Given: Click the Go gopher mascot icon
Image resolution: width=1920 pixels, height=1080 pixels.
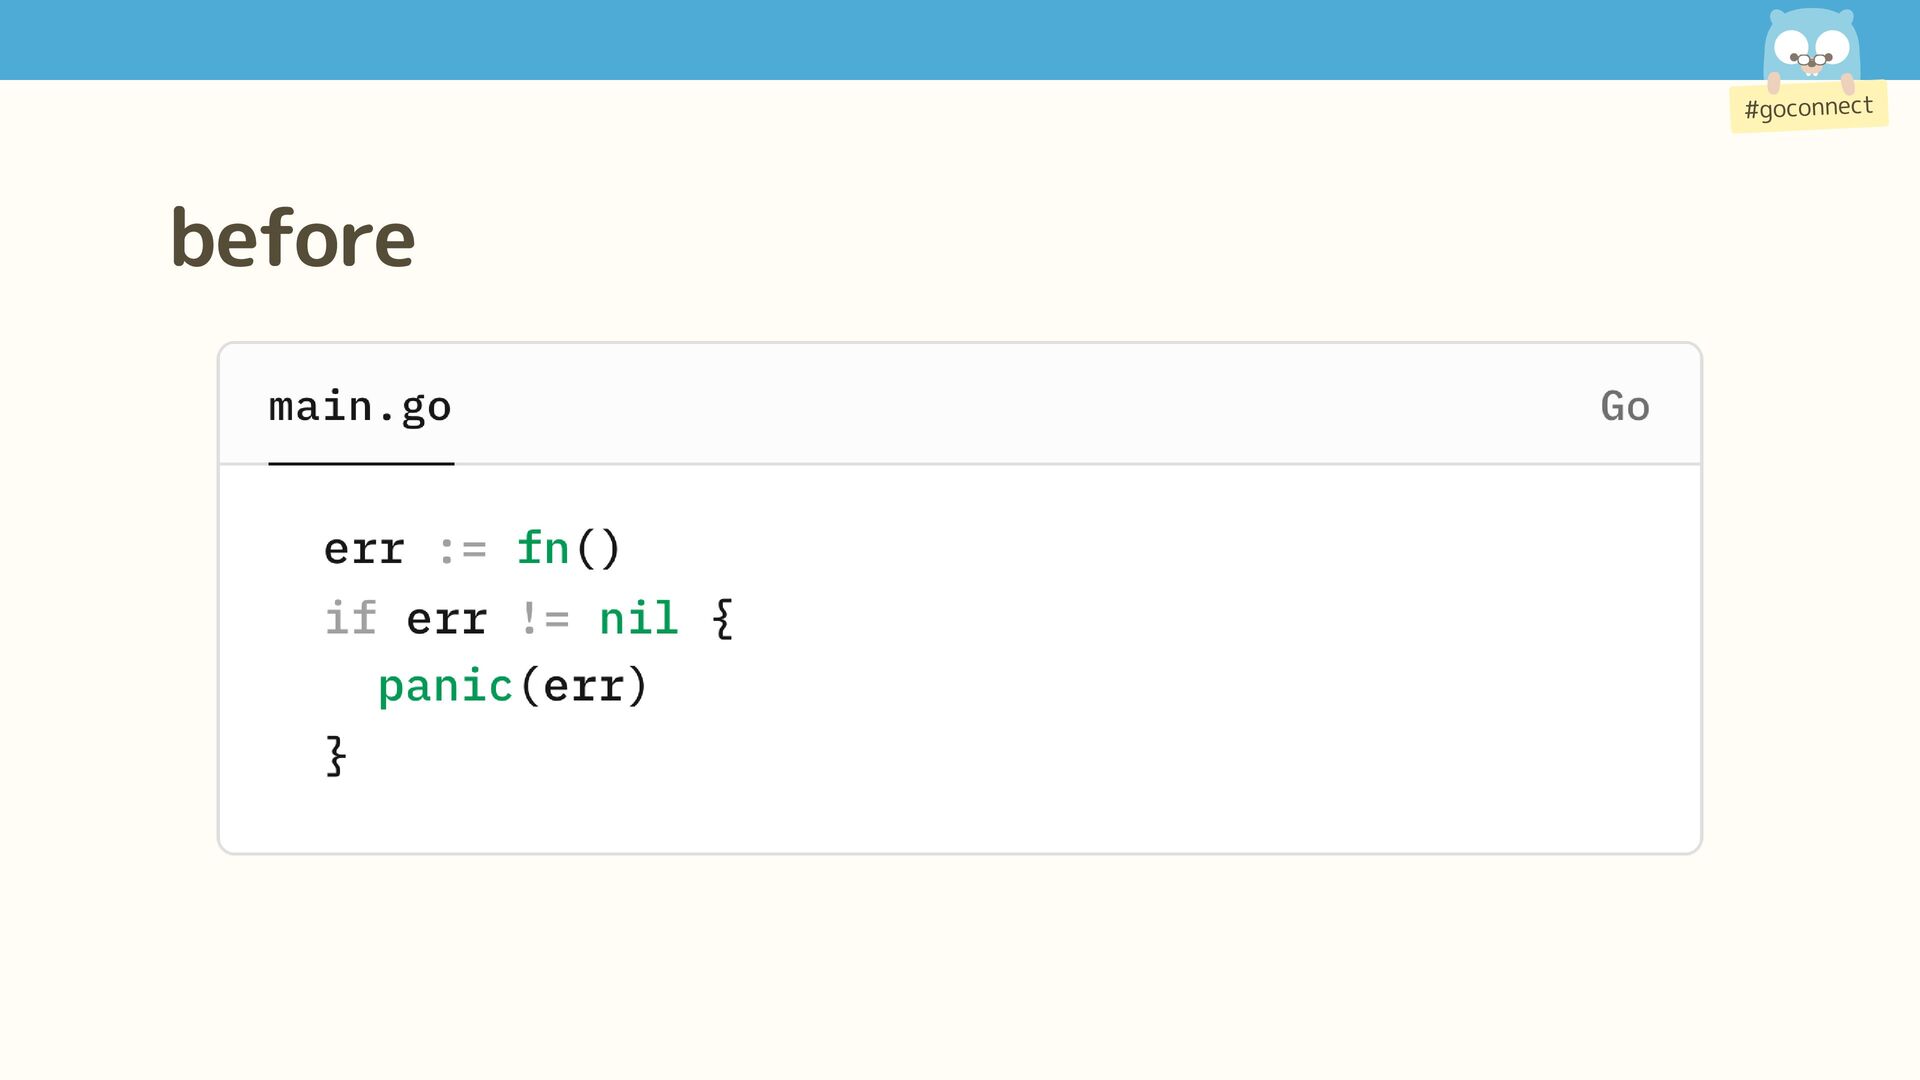Looking at the screenshot, I should point(1811,48).
